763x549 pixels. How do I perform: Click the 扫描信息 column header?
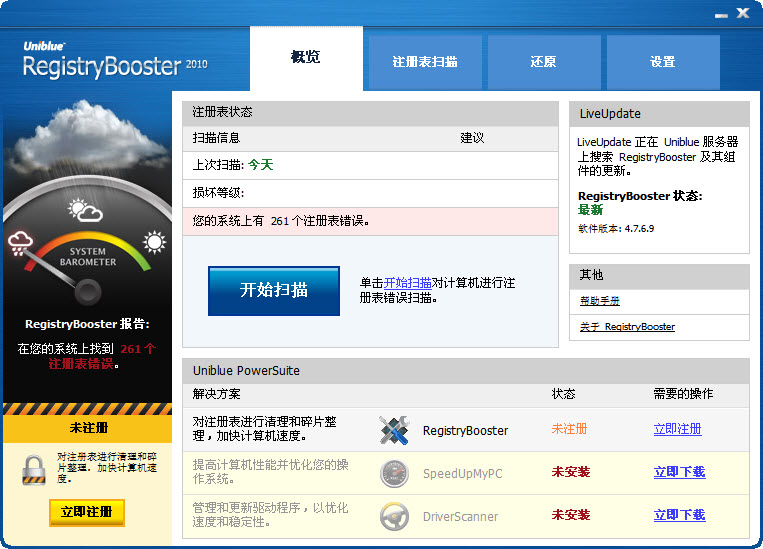[x=217, y=138]
